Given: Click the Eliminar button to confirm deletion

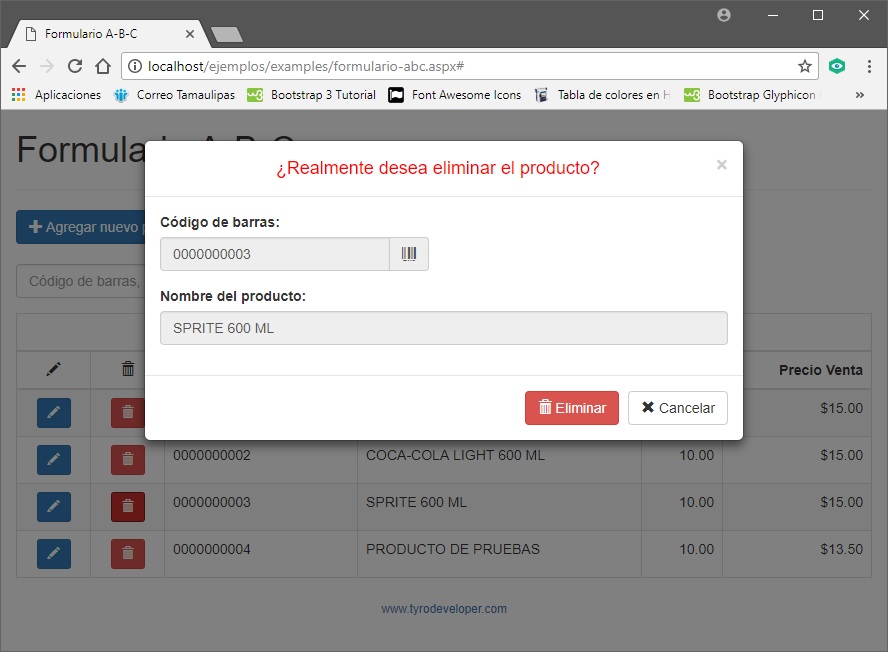Looking at the screenshot, I should click(571, 408).
